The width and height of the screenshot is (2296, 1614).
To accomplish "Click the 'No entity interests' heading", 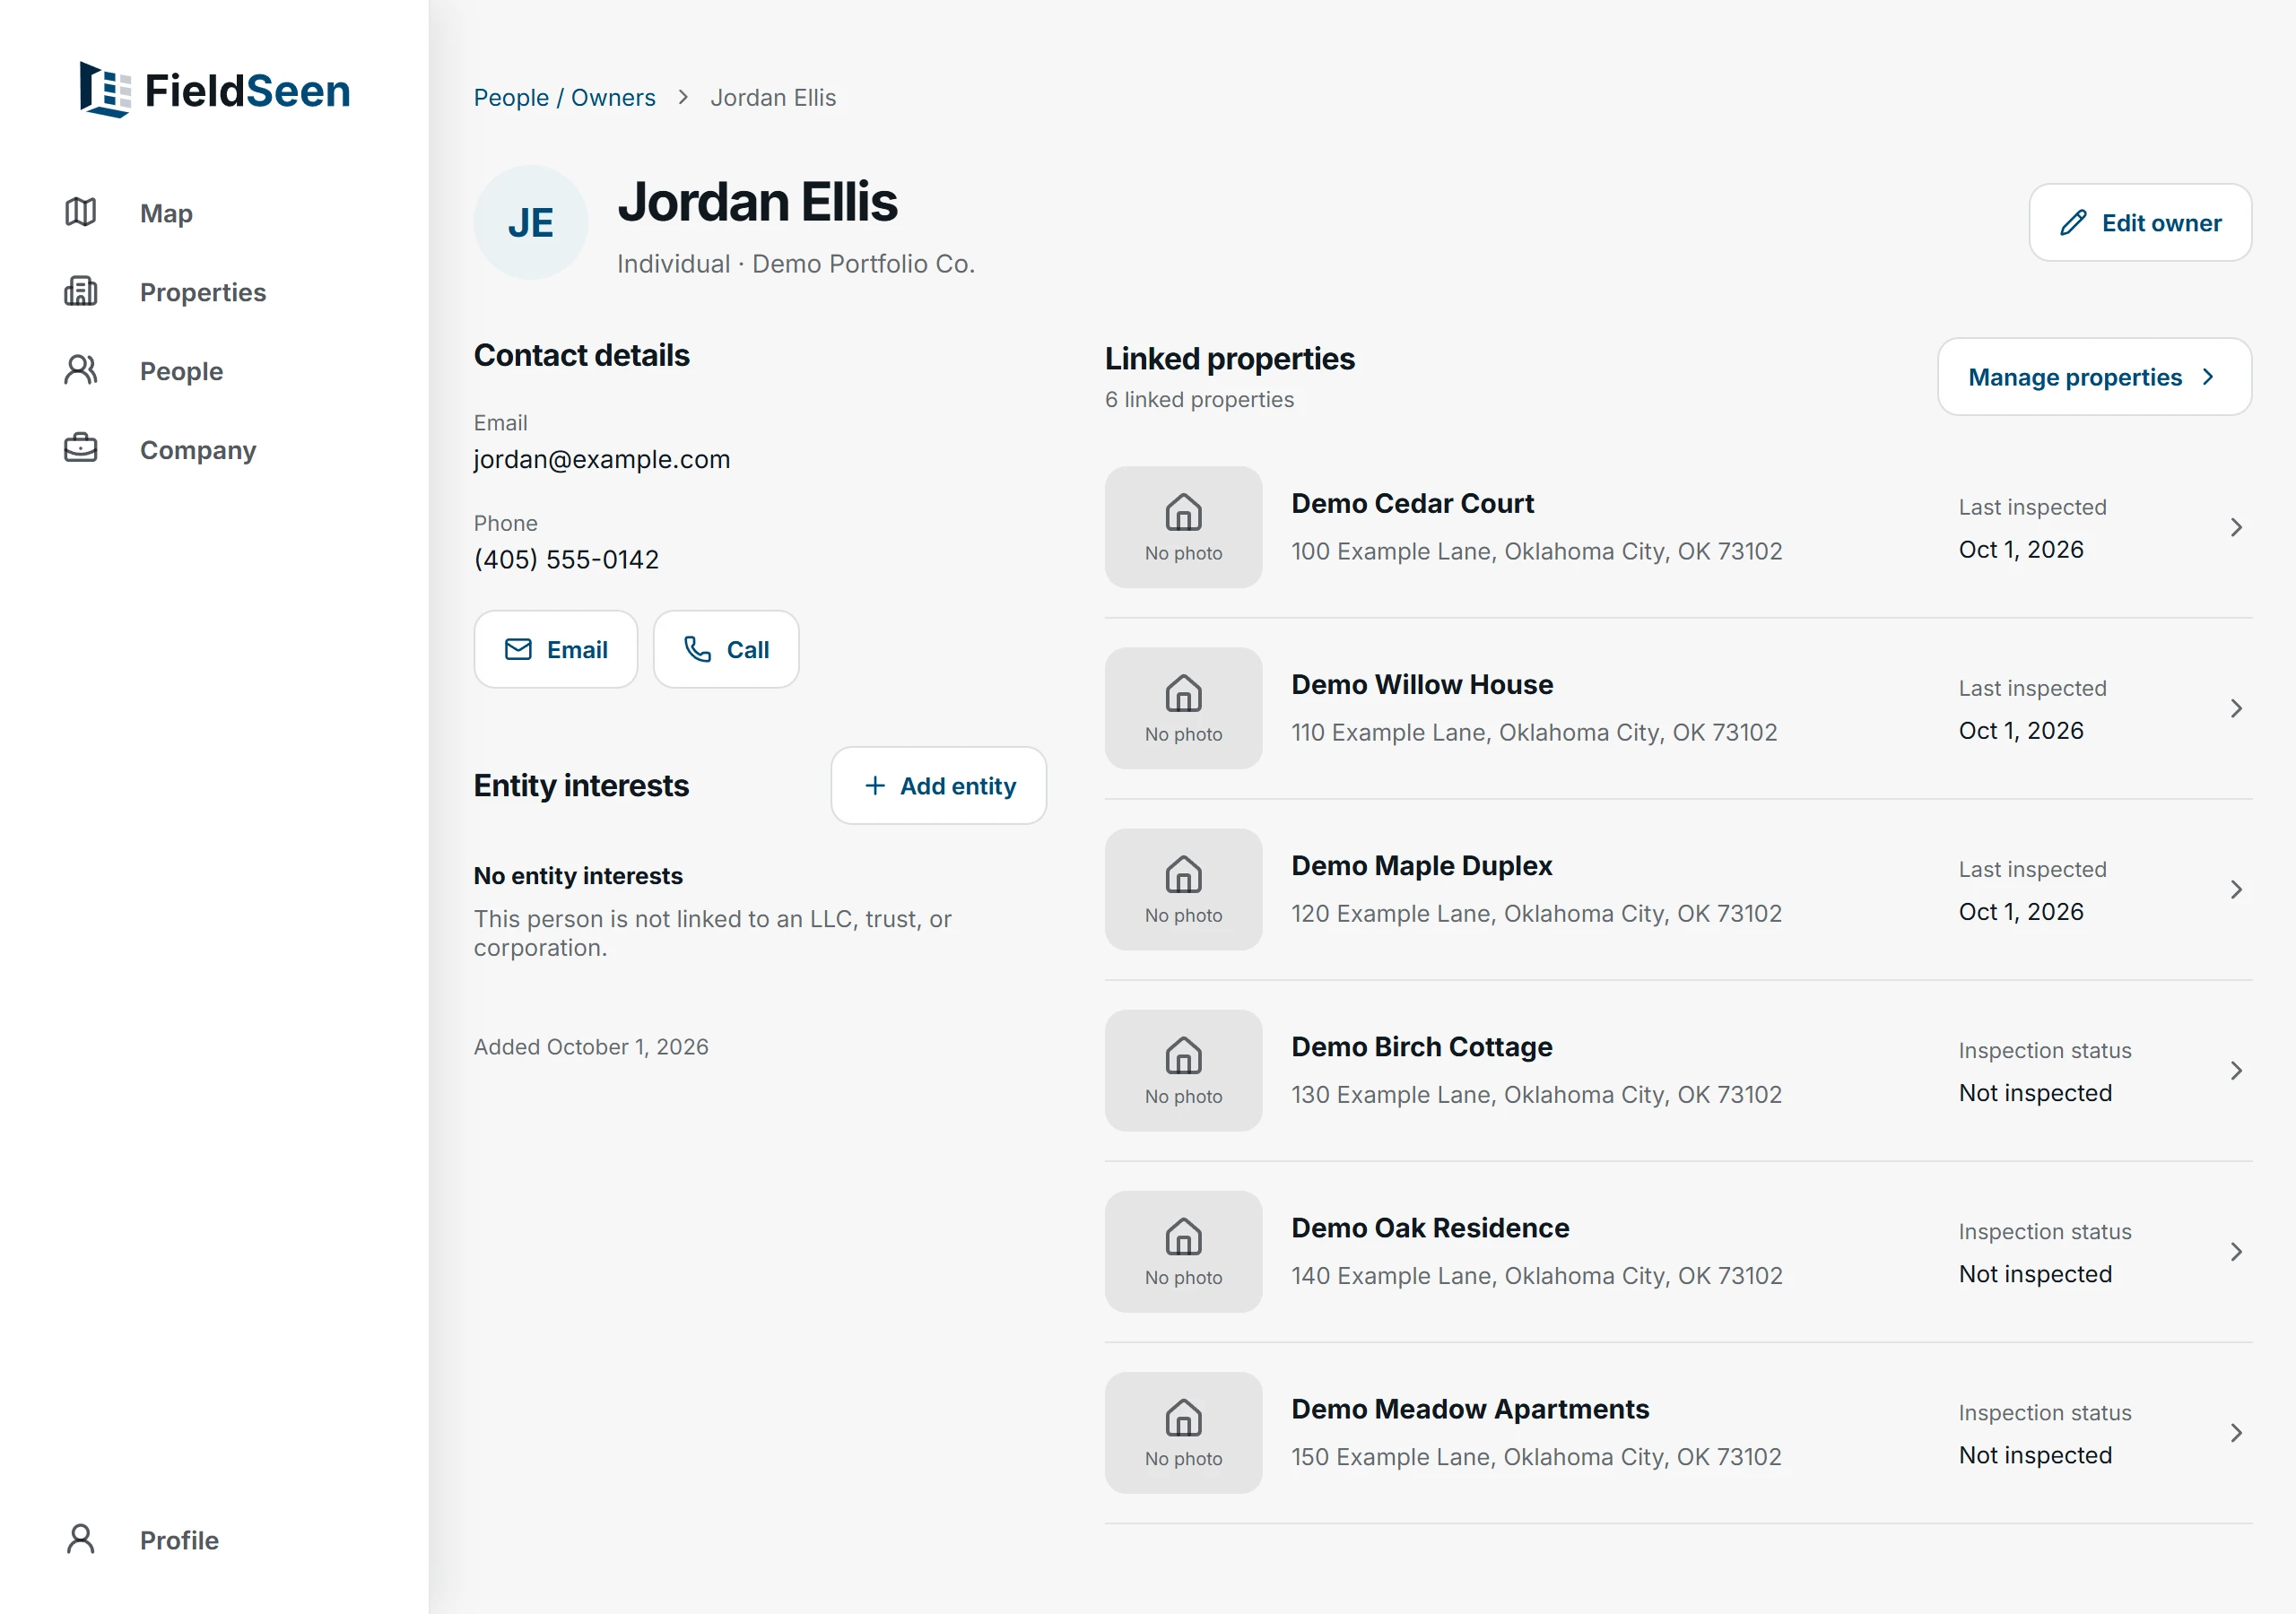I will (x=578, y=875).
